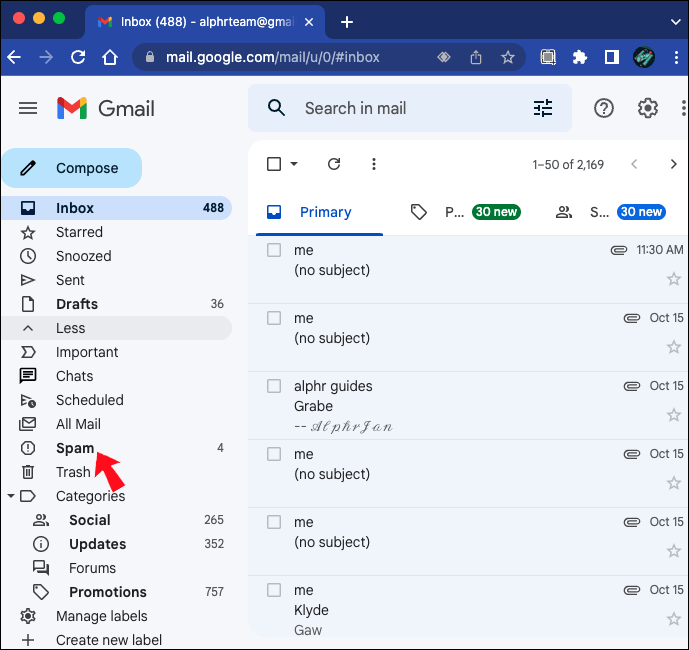The height and width of the screenshot is (650, 689).
Task: Close the Inbox browser tab
Action: coord(309,22)
